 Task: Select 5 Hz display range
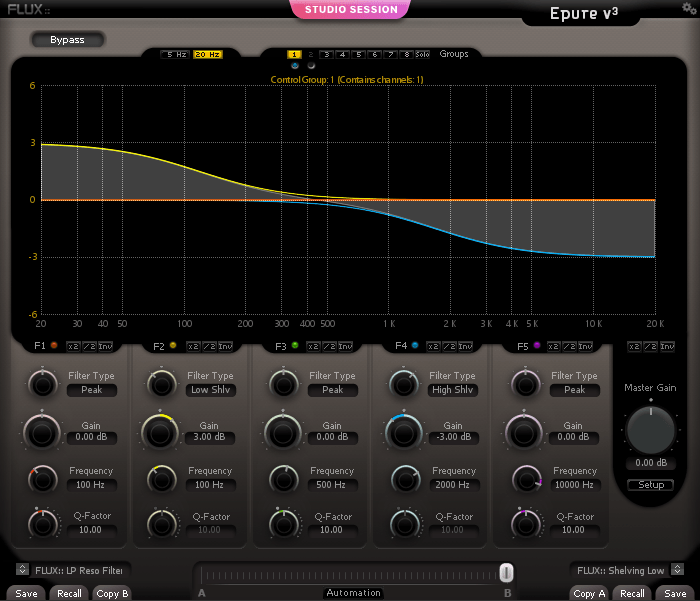pos(176,54)
